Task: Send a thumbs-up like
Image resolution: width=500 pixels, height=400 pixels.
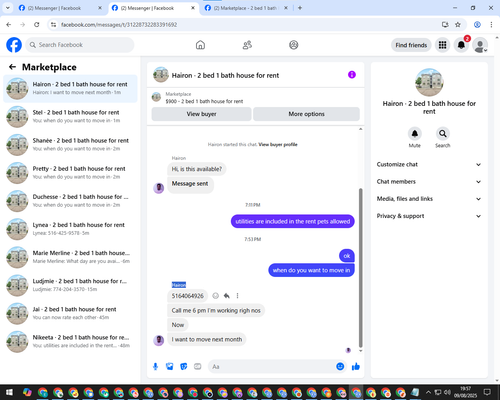Action: 356,367
